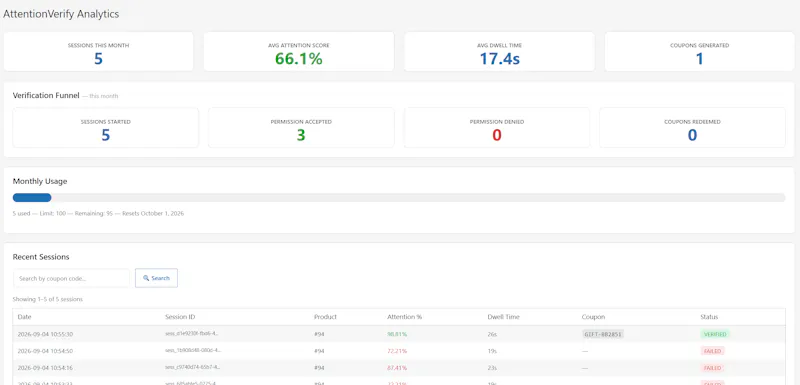
Task: Click the Permission Accepted count 3
Action: click(x=301, y=135)
